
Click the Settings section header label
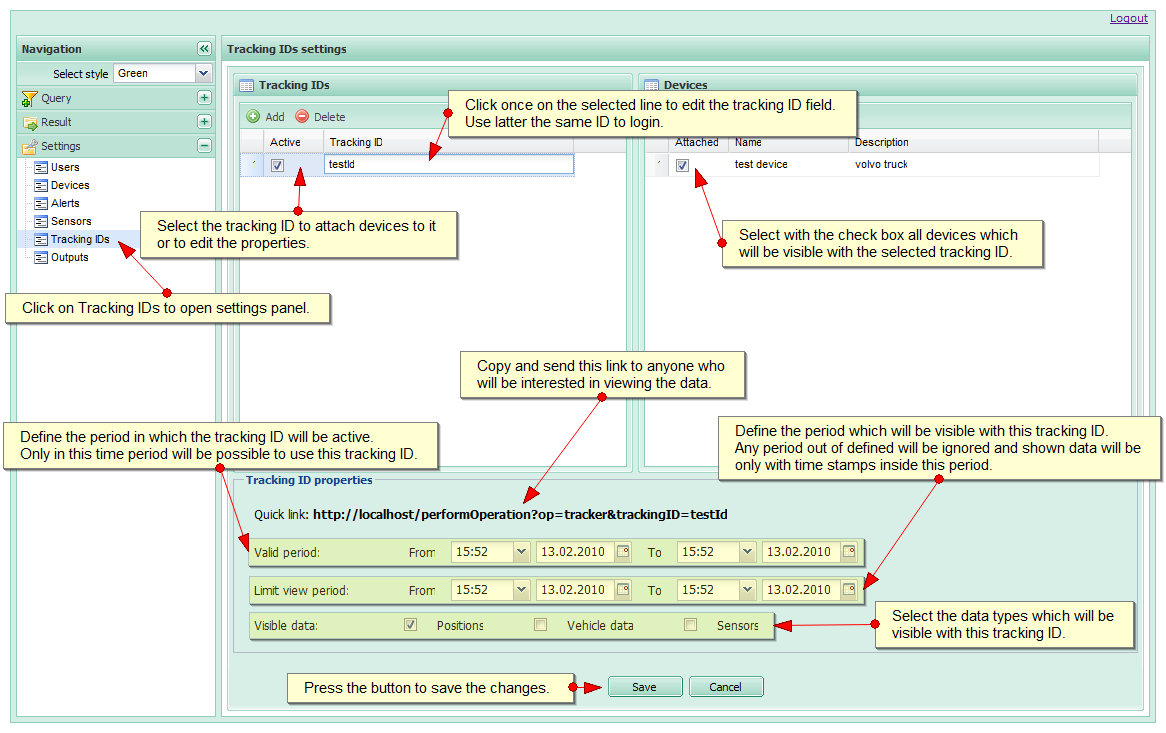pos(60,146)
